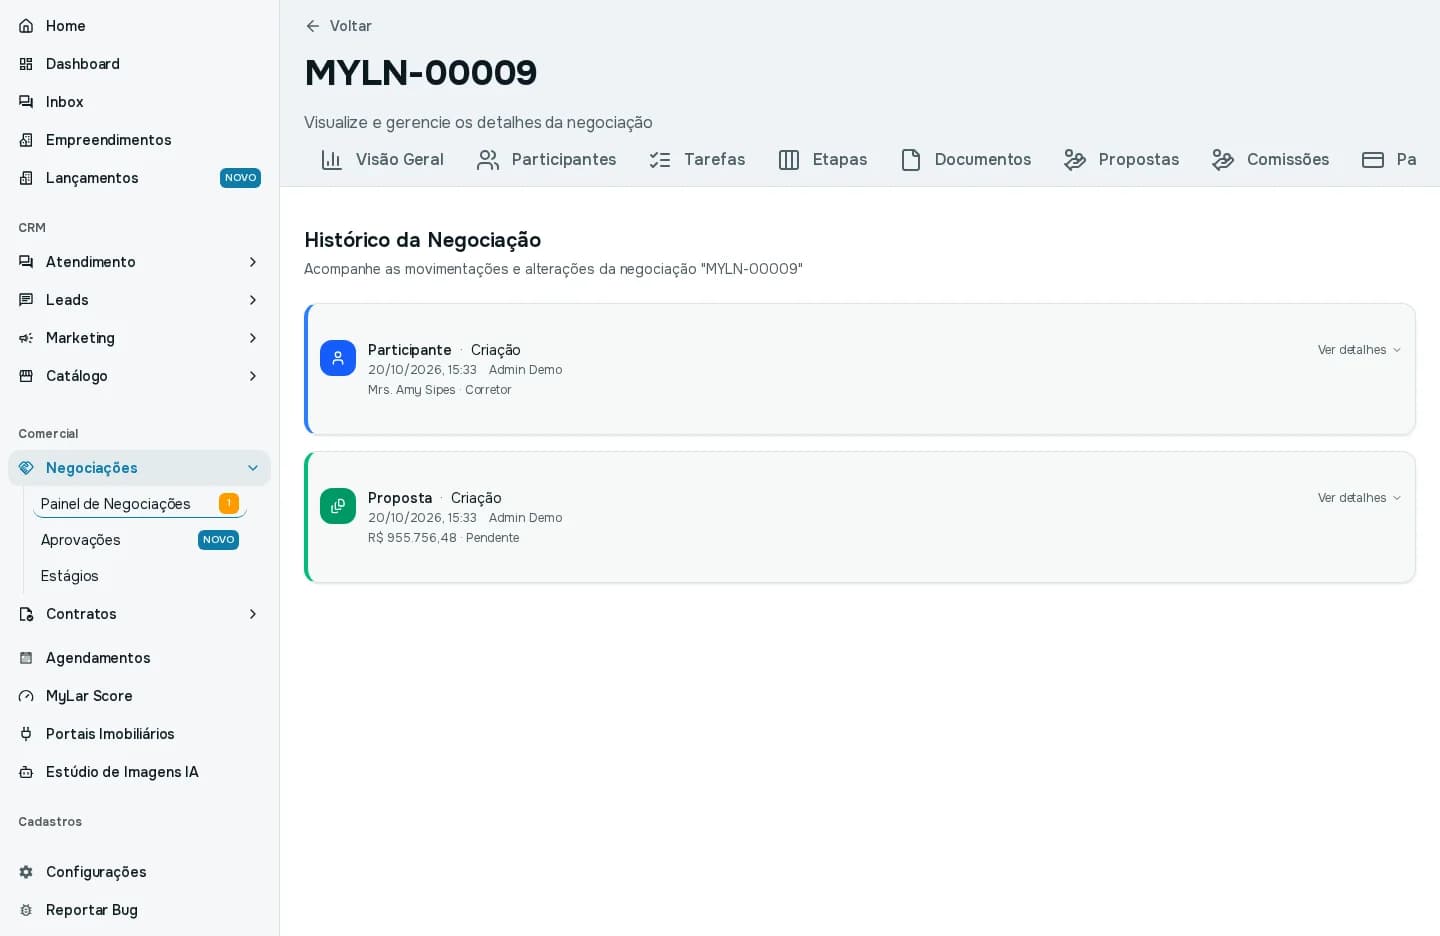1440x936 pixels.
Task: Click the R$ 955.756,48 proposal value
Action: (412, 538)
